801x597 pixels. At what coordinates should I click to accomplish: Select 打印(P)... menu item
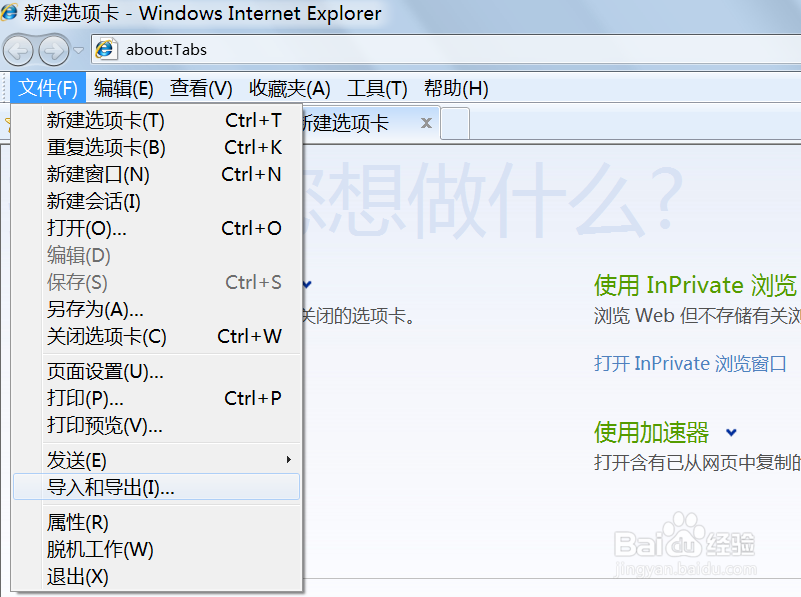tap(156, 398)
